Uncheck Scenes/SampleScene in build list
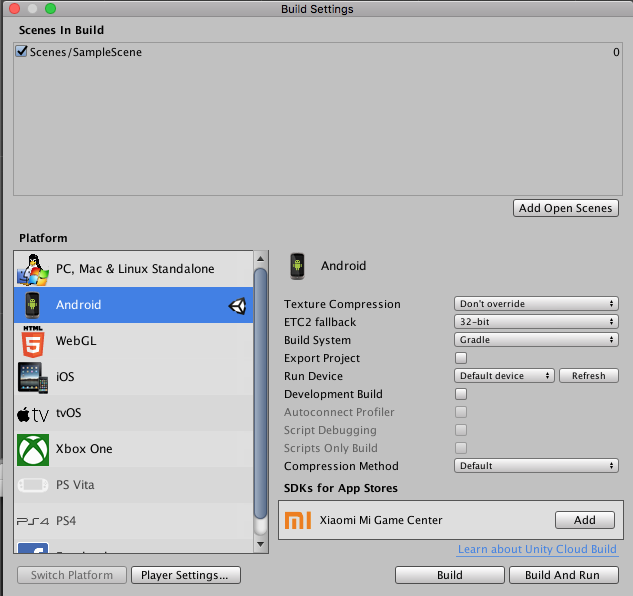This screenshot has height=596, width=633. coord(21,51)
